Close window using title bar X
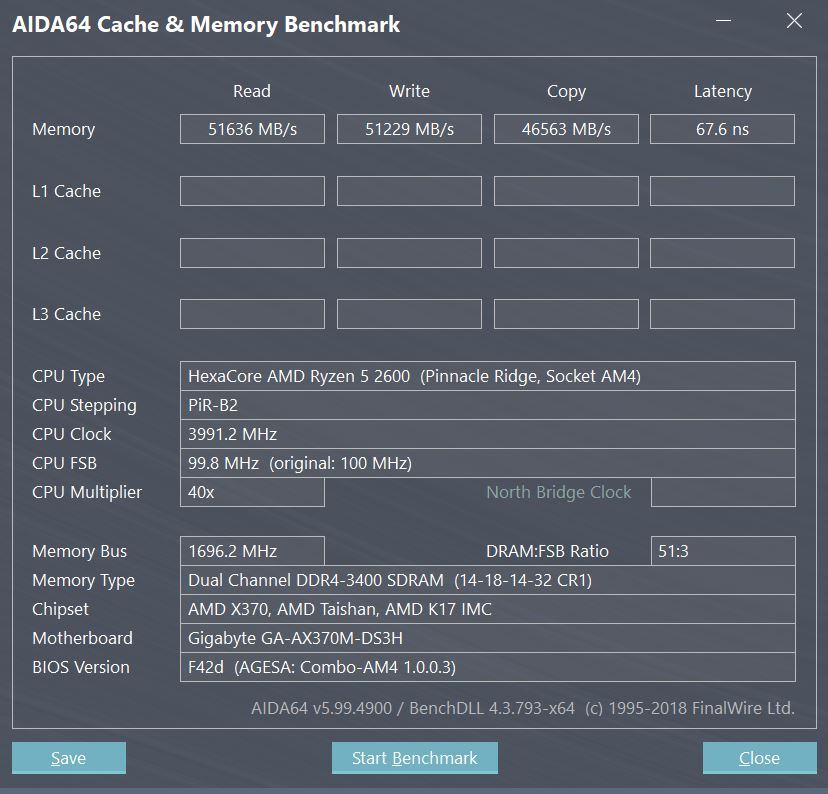Viewport: 828px width, 794px height. 794,21
